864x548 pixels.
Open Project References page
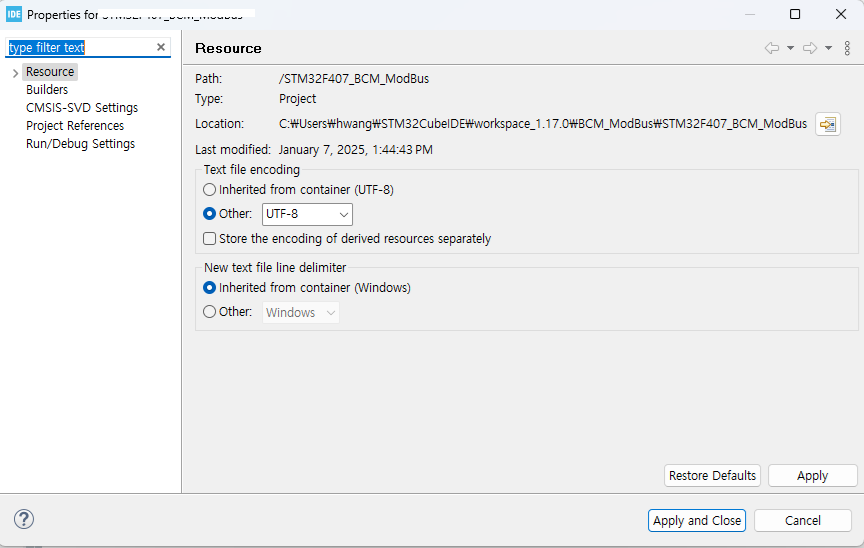75,126
